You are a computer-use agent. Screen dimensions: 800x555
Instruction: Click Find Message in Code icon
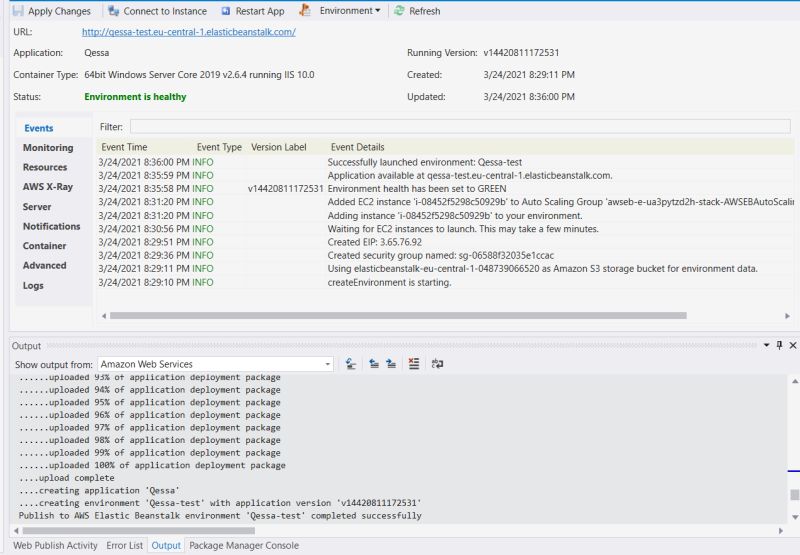point(351,364)
